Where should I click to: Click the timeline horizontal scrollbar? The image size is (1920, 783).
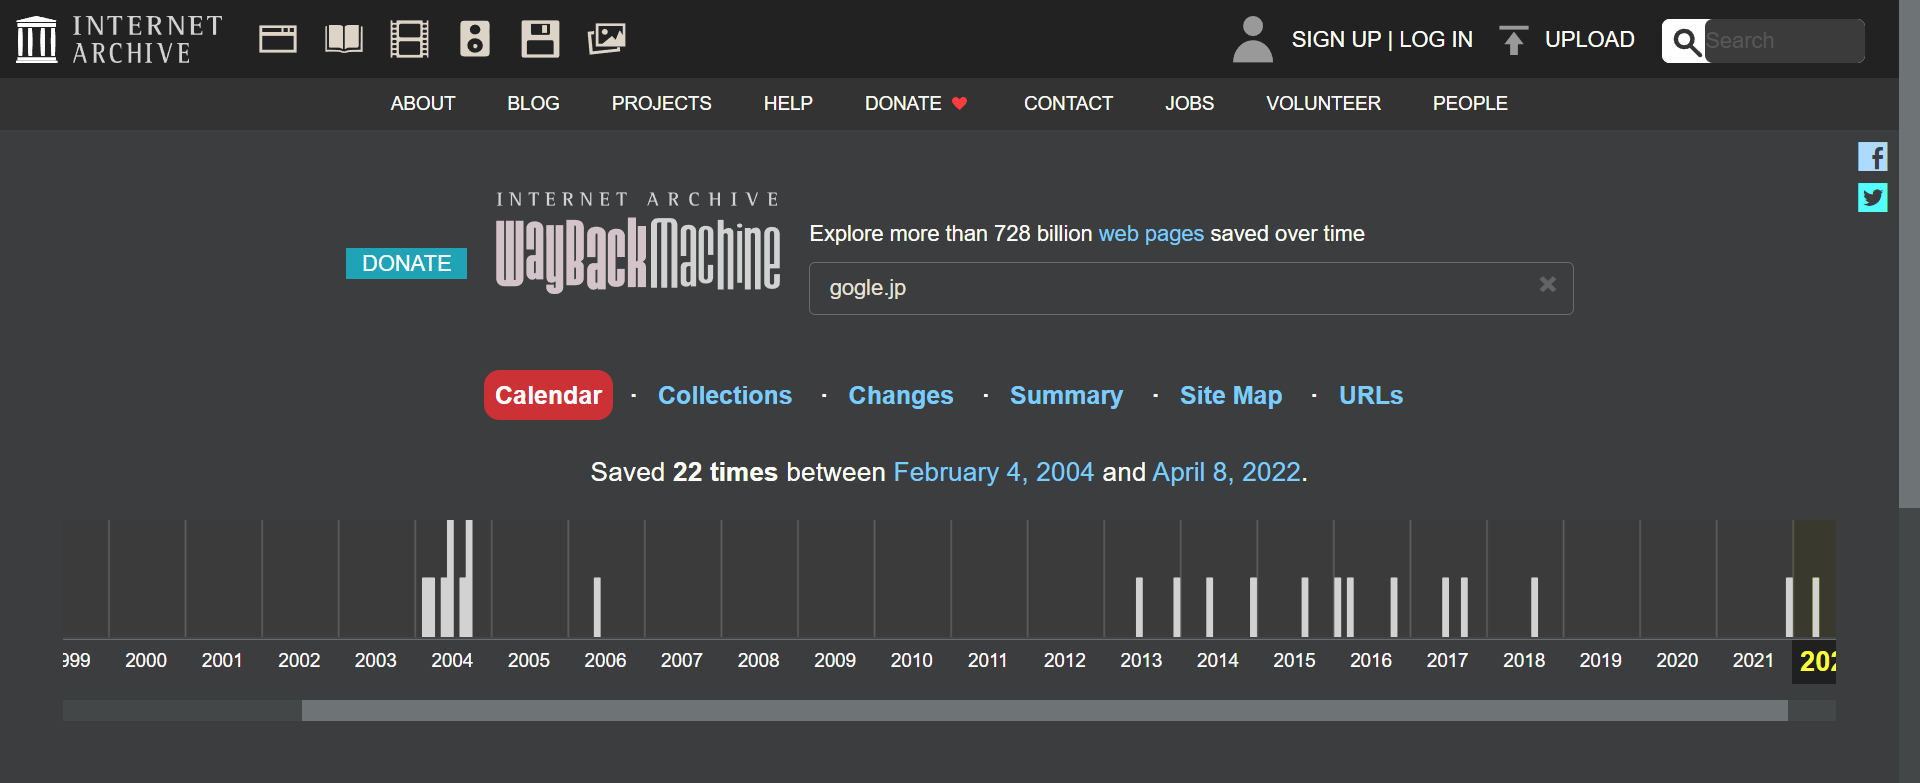pyautogui.click(x=1044, y=710)
